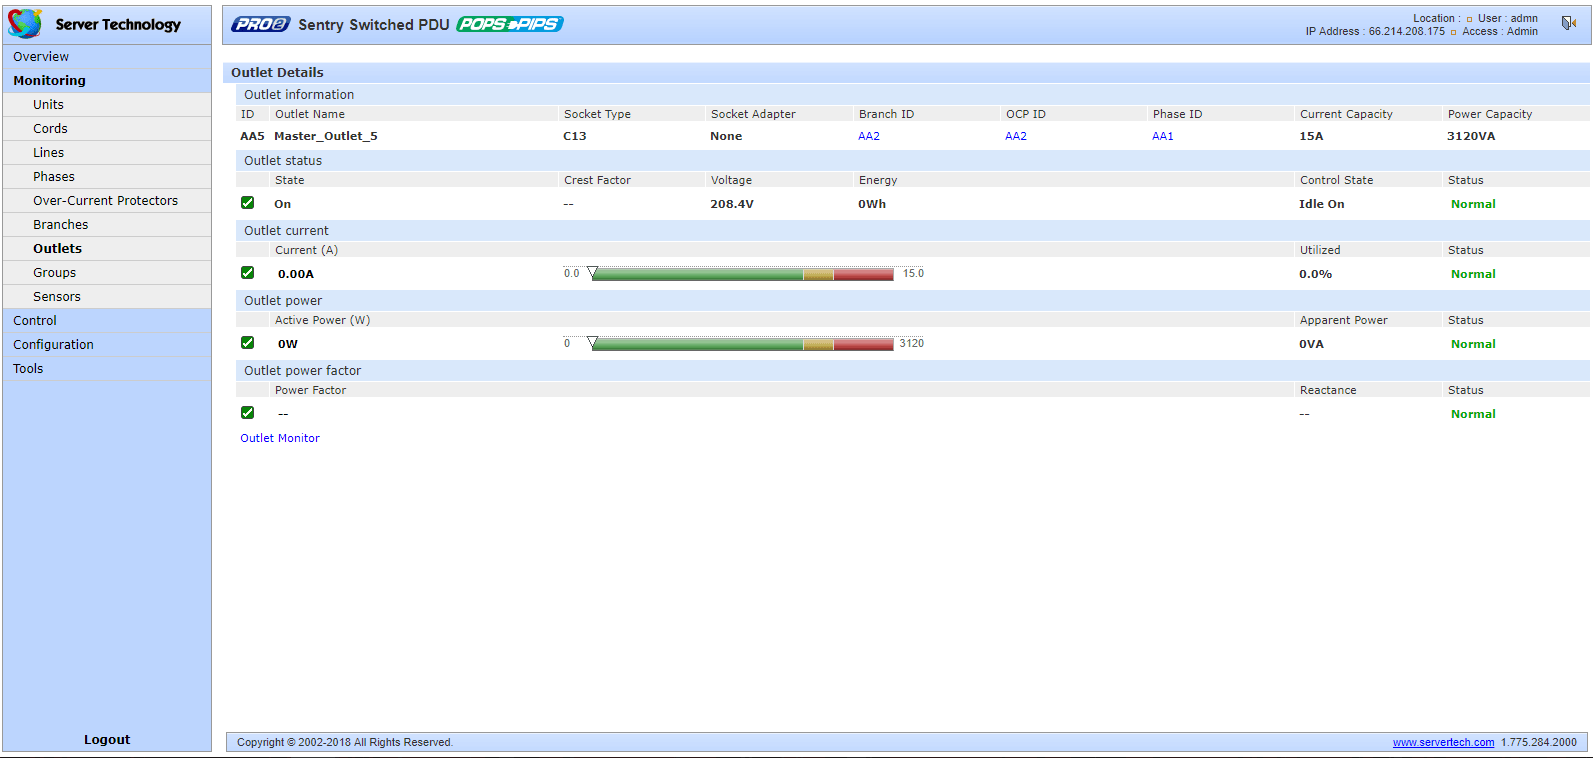Click the PRO2 badge icon in header

coord(261,24)
